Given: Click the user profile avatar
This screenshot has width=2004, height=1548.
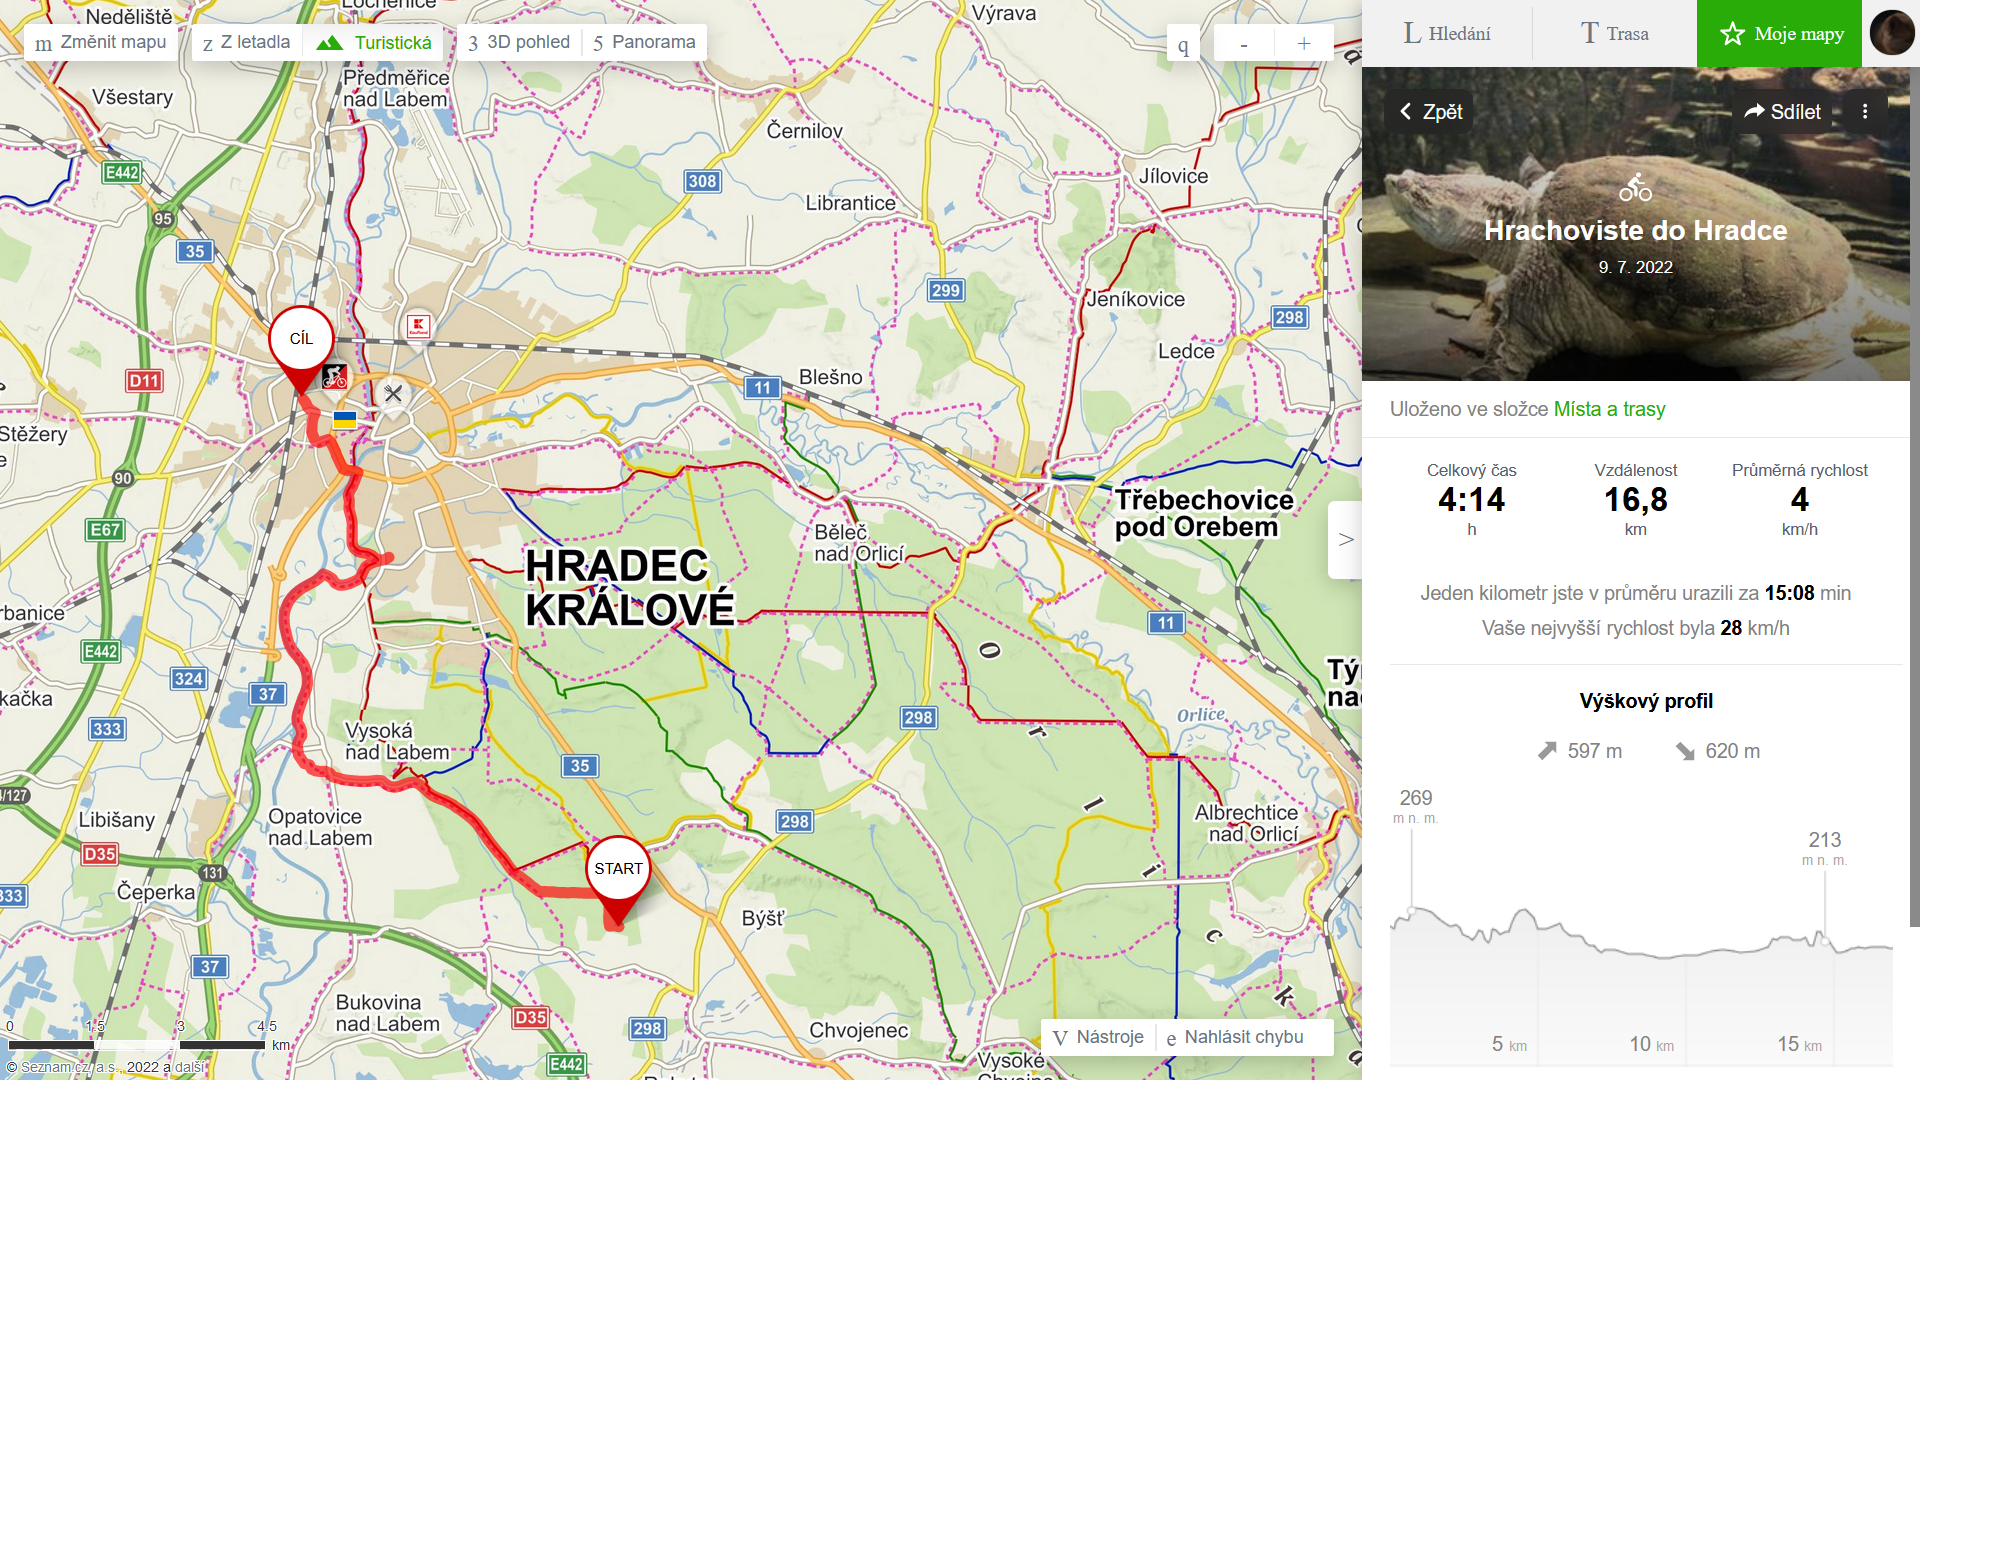Looking at the screenshot, I should point(1892,33).
